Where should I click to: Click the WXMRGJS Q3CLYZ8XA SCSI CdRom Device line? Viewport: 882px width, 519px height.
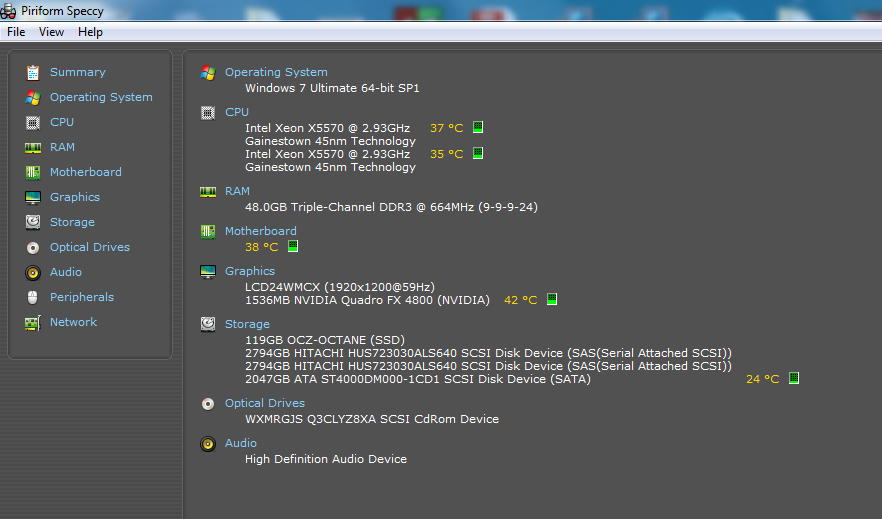372,419
